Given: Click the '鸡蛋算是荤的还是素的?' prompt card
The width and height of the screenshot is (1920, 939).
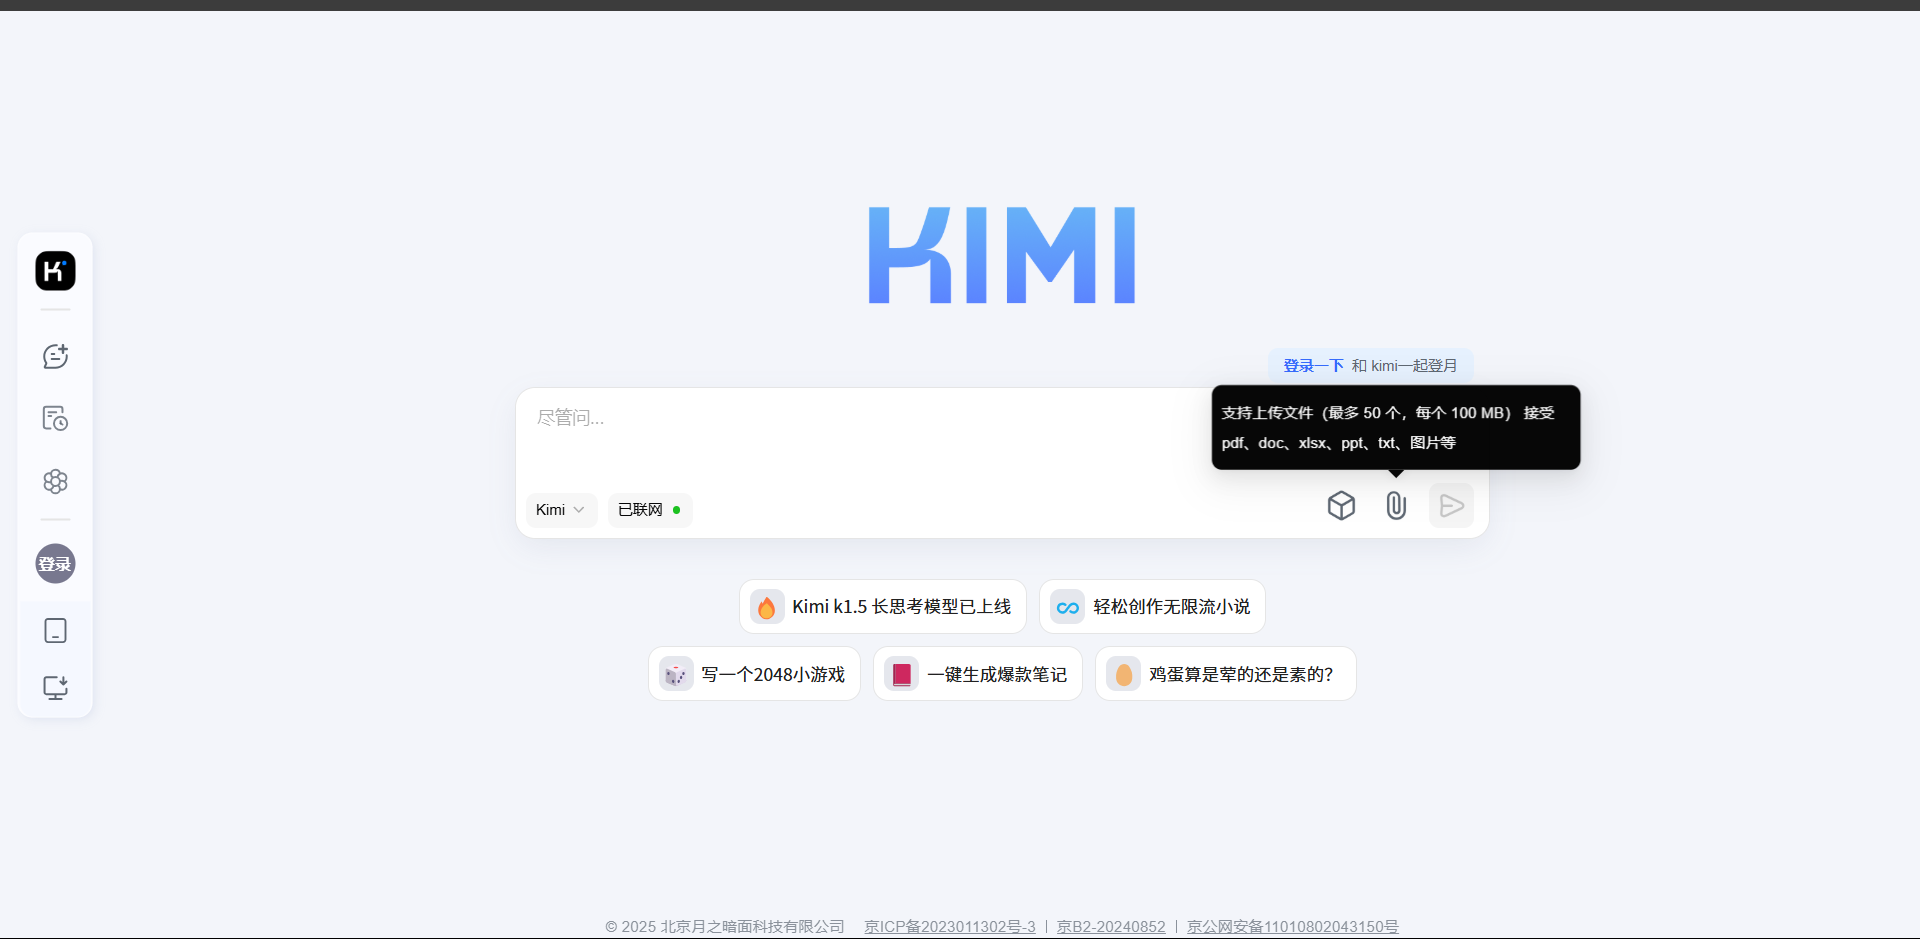Looking at the screenshot, I should coord(1225,674).
